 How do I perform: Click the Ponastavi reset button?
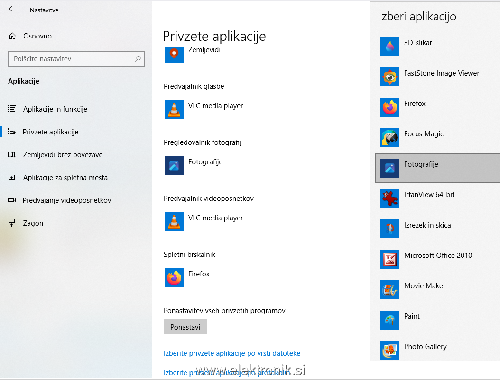(x=185, y=327)
